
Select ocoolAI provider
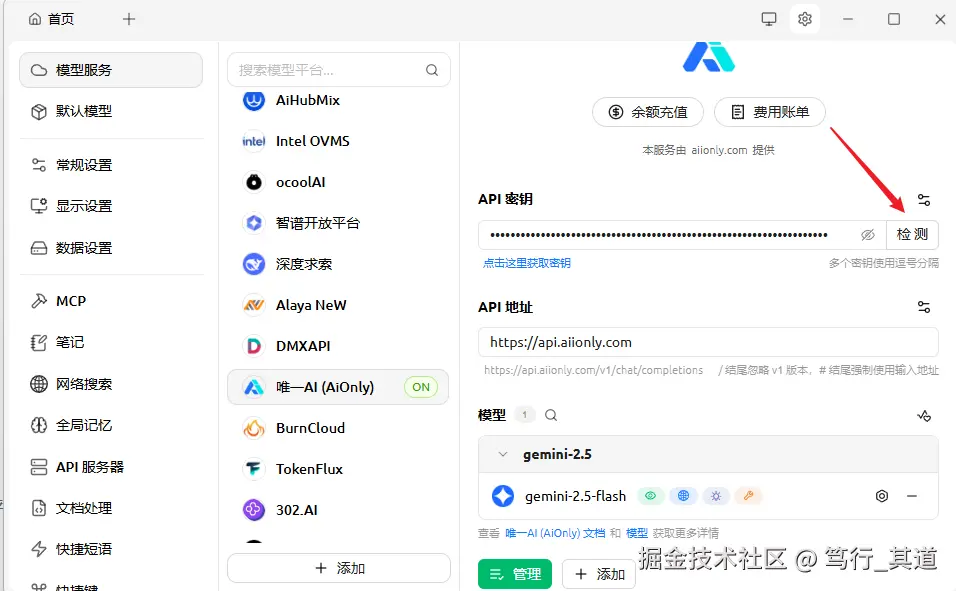338,182
